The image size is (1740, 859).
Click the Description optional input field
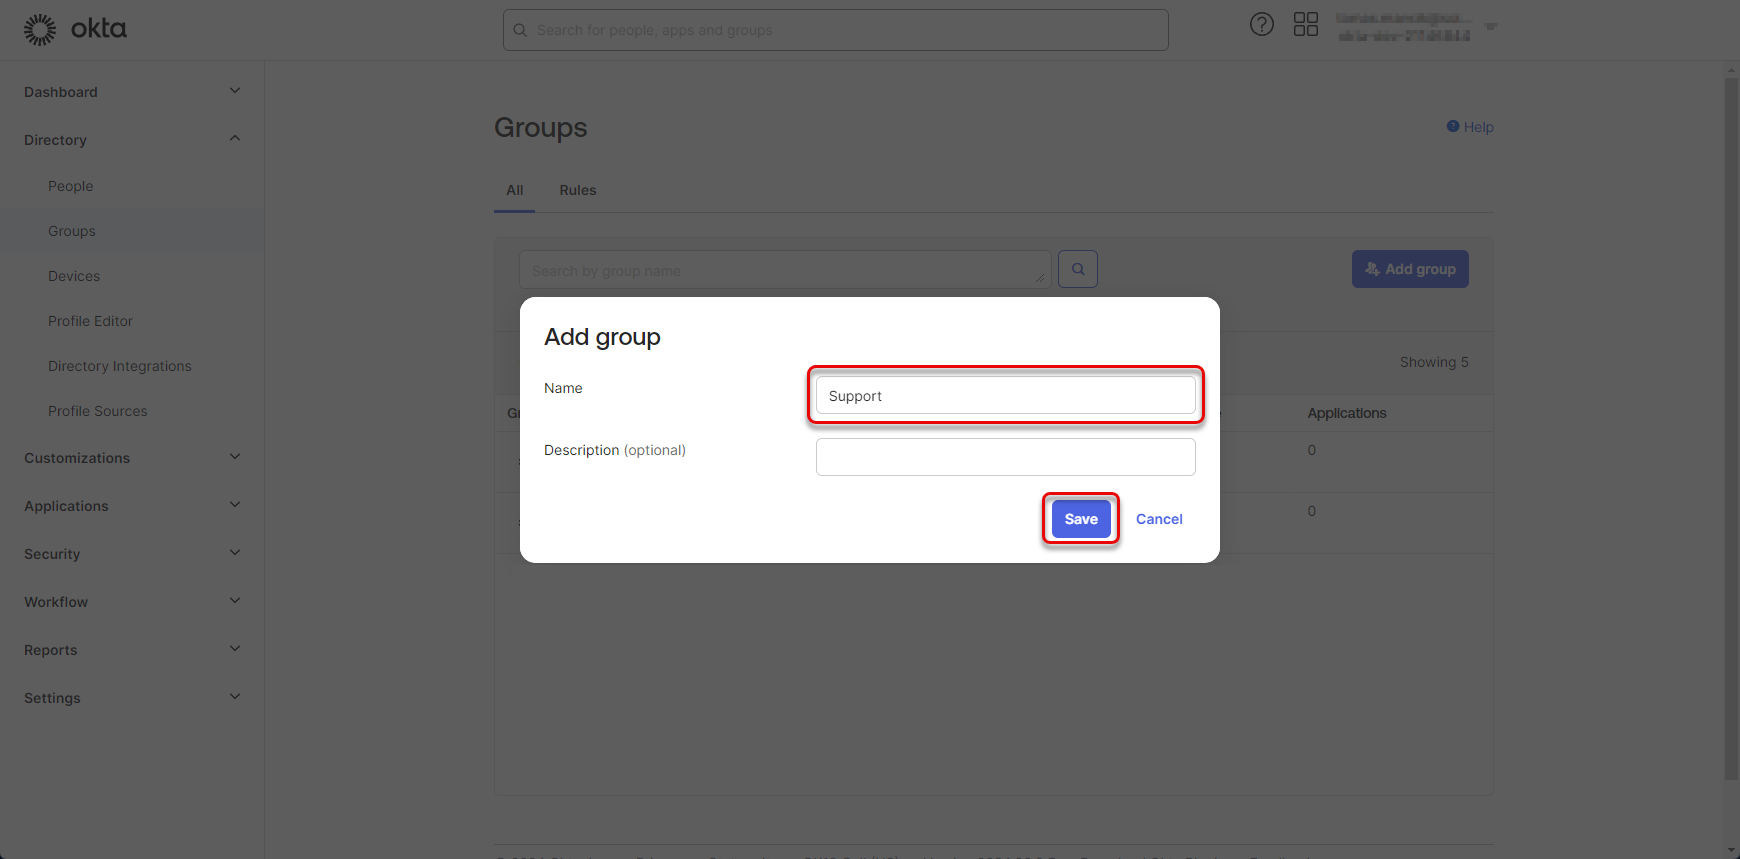1005,457
